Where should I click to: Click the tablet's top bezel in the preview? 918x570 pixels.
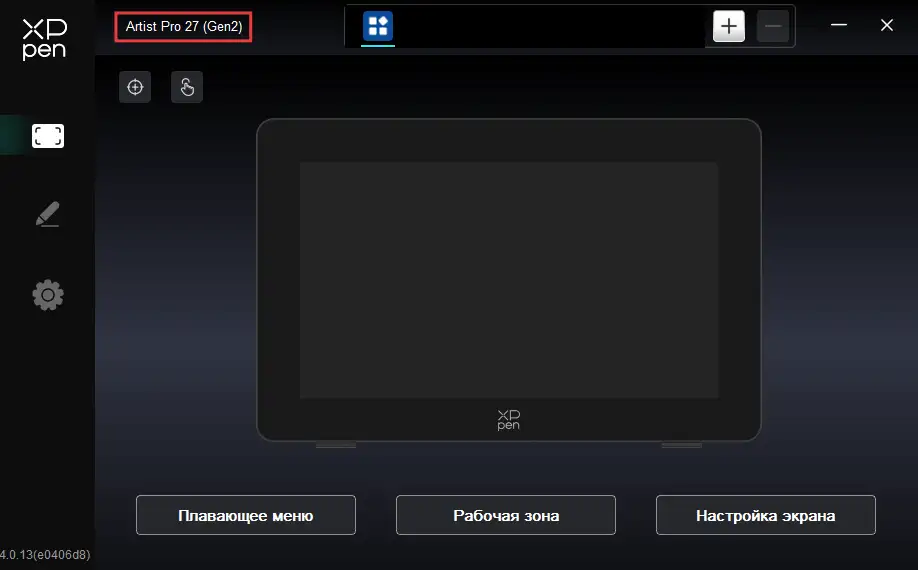(508, 140)
